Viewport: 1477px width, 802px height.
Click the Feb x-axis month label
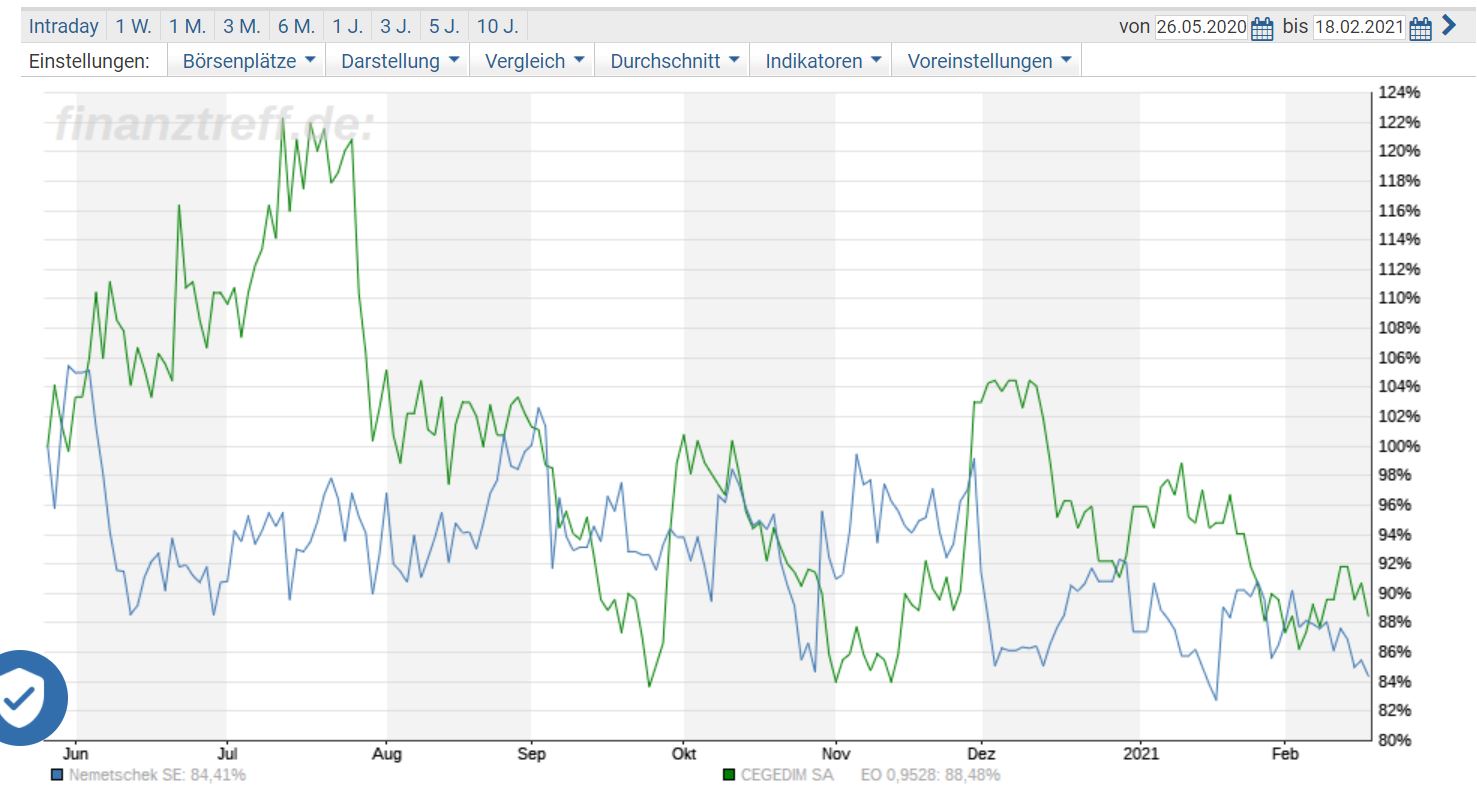pyautogui.click(x=1285, y=754)
